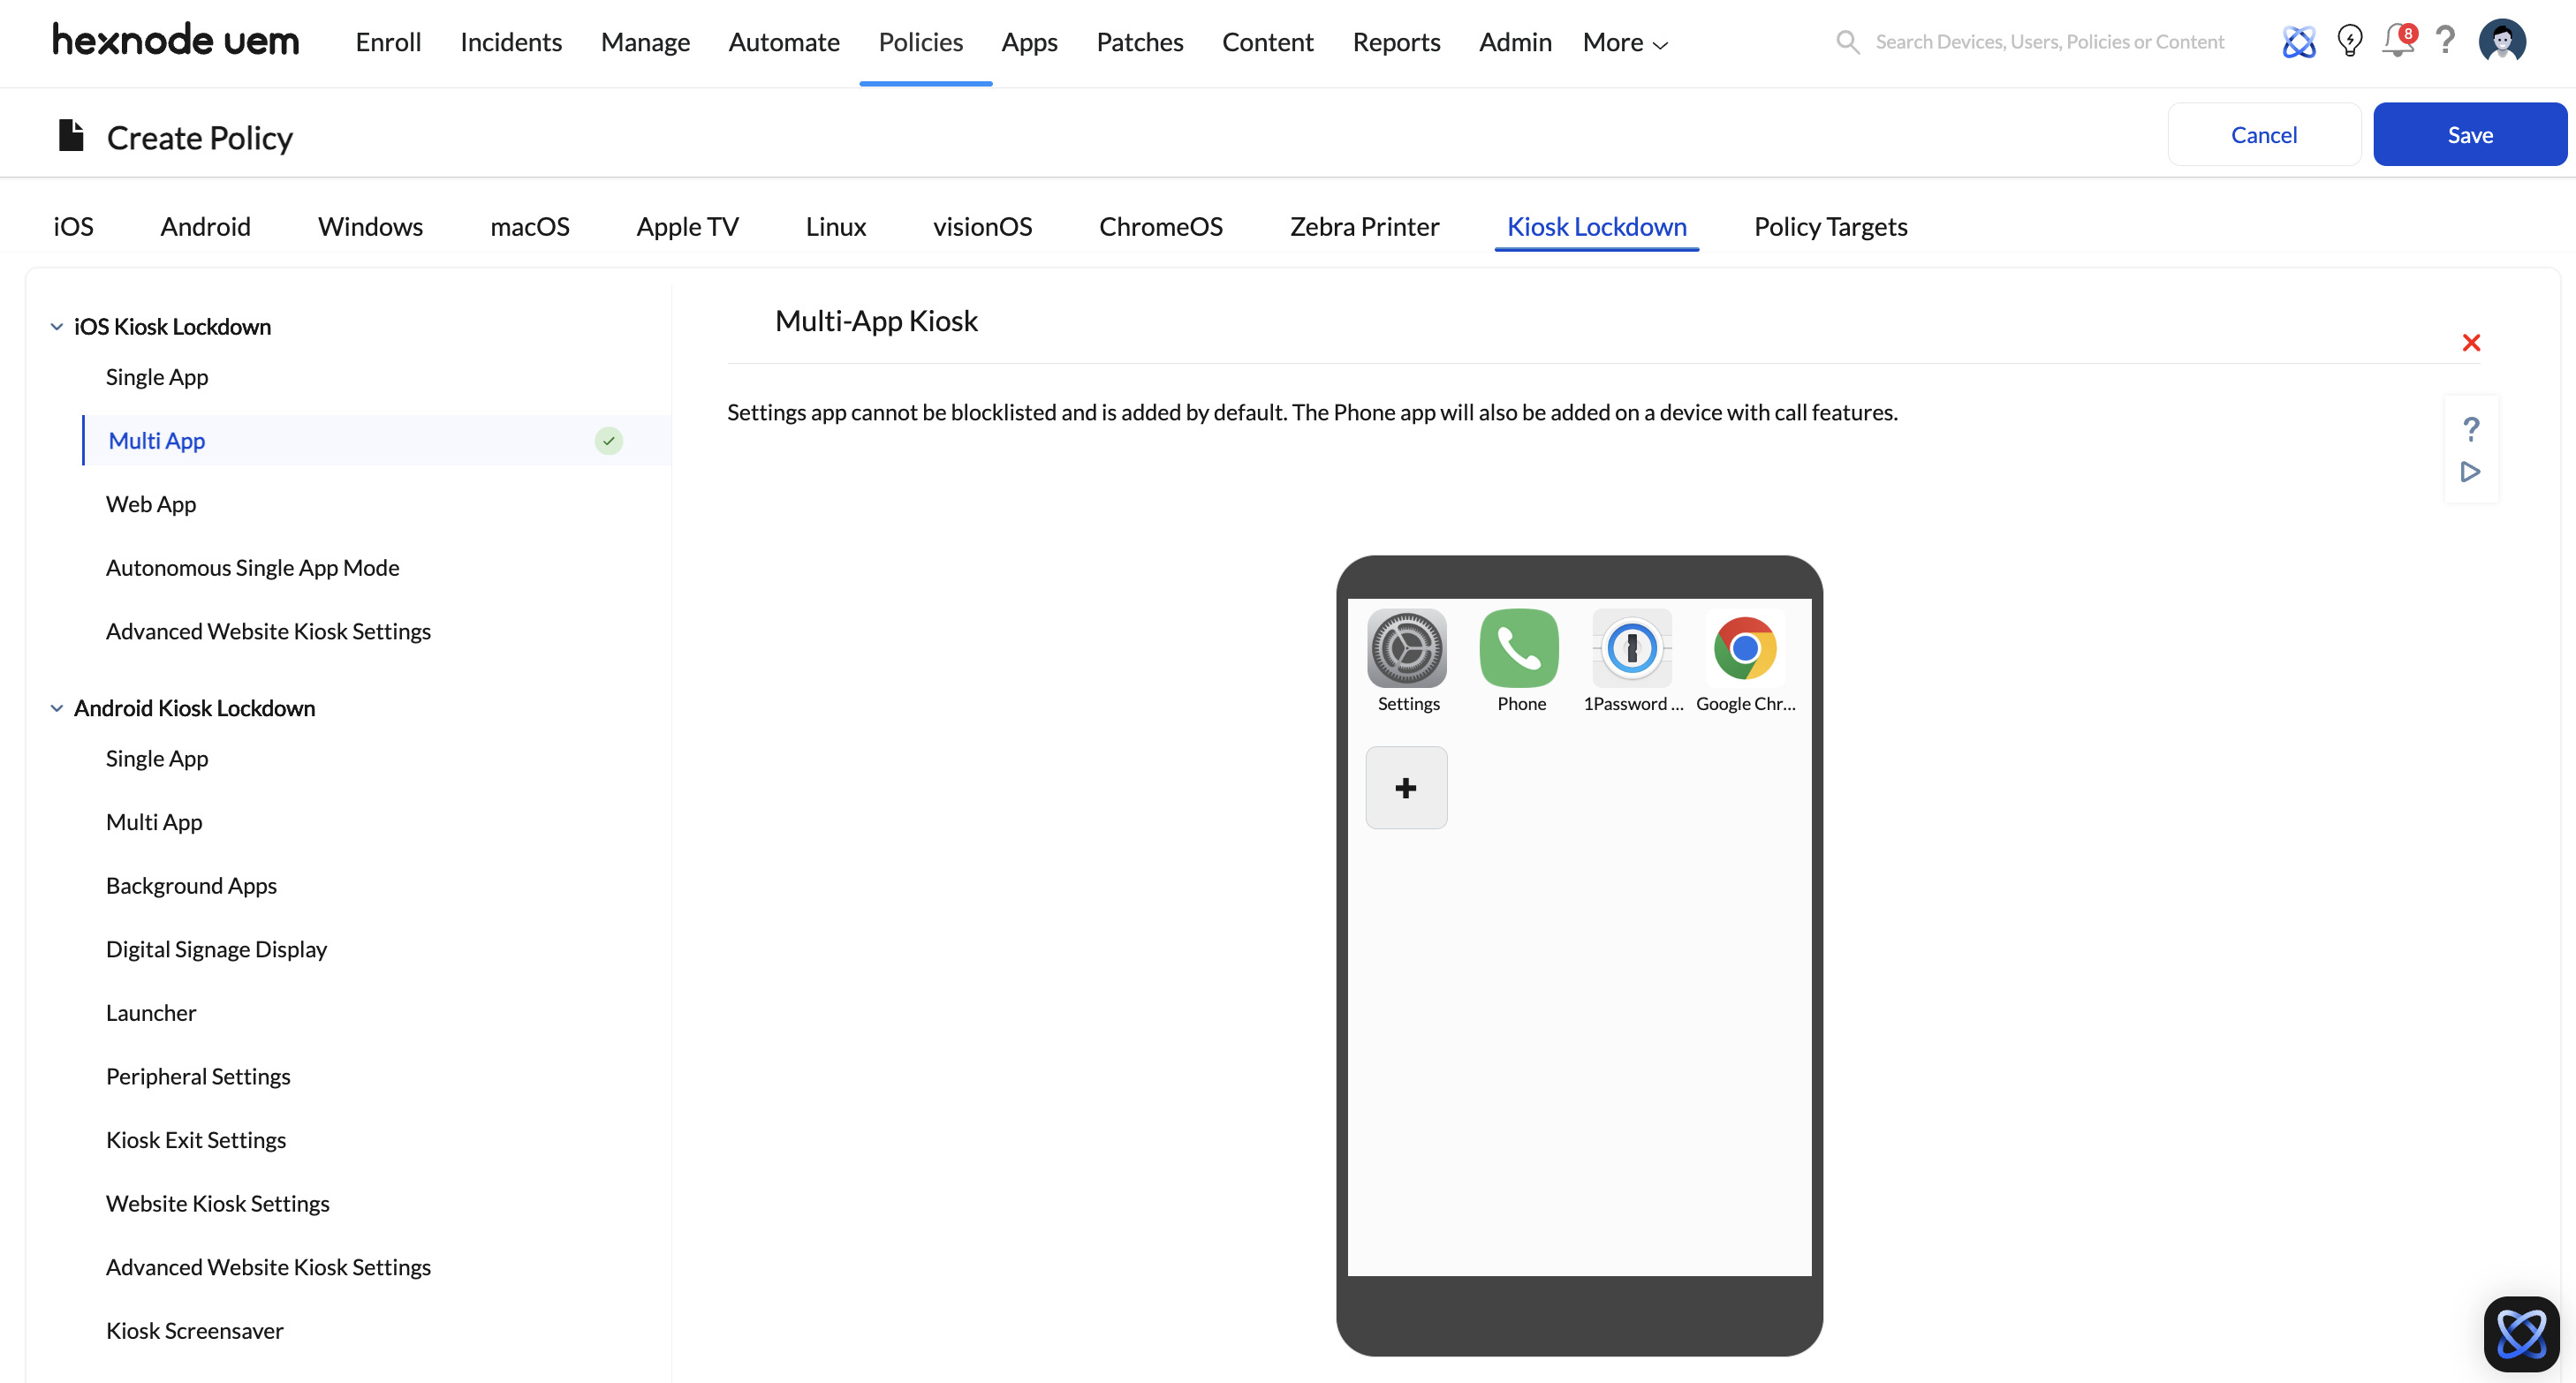Open Kiosk Screensaver setting
The image size is (2576, 1383).
(195, 1331)
